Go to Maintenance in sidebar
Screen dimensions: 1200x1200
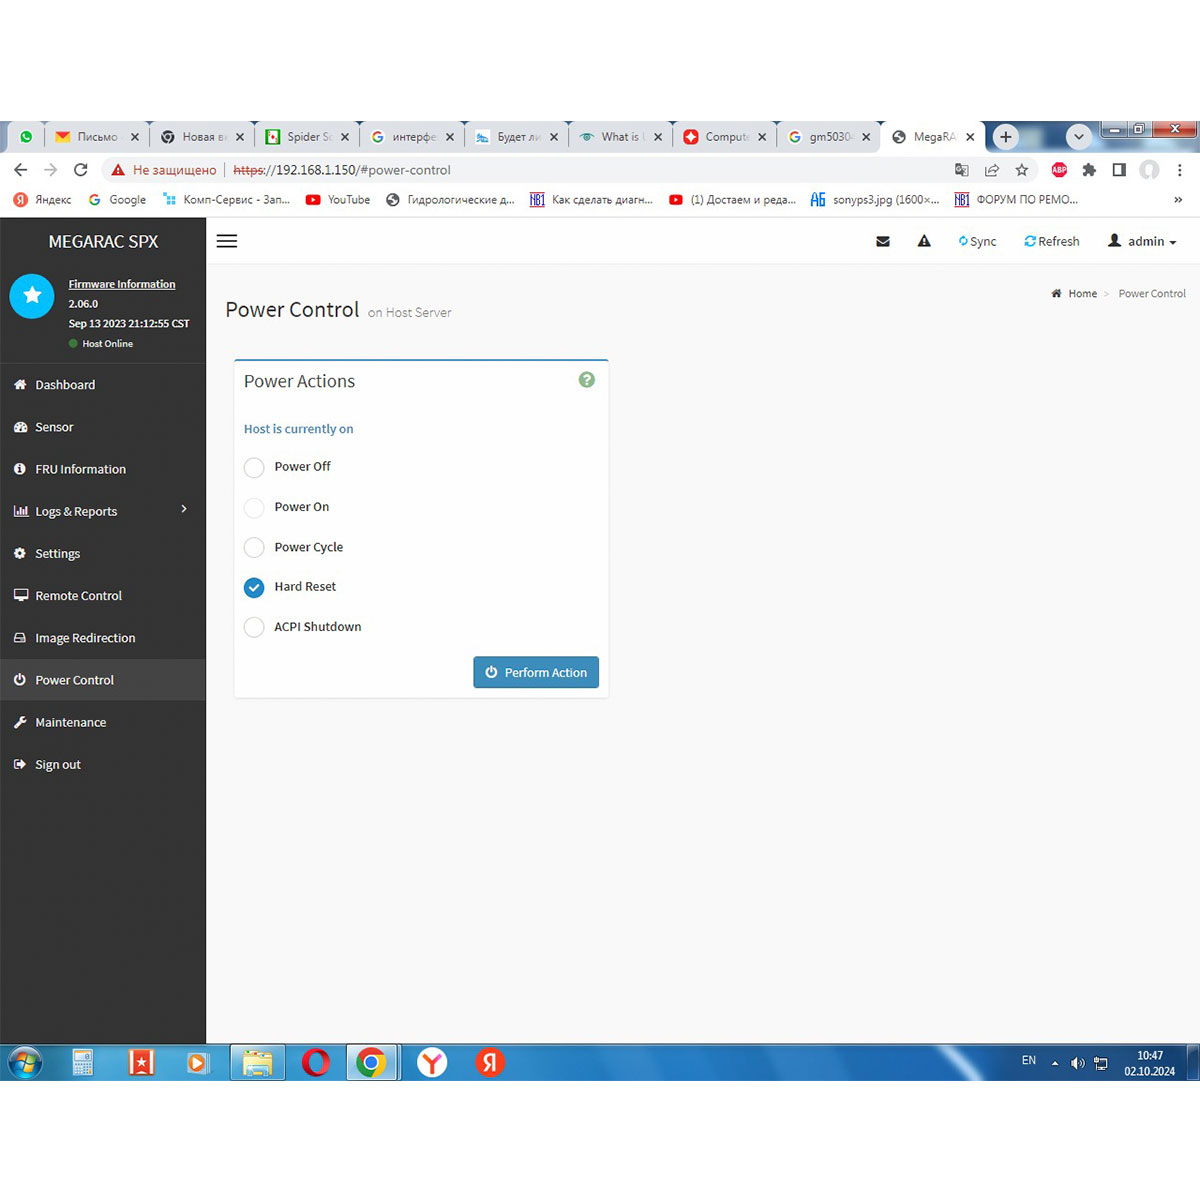click(x=70, y=722)
